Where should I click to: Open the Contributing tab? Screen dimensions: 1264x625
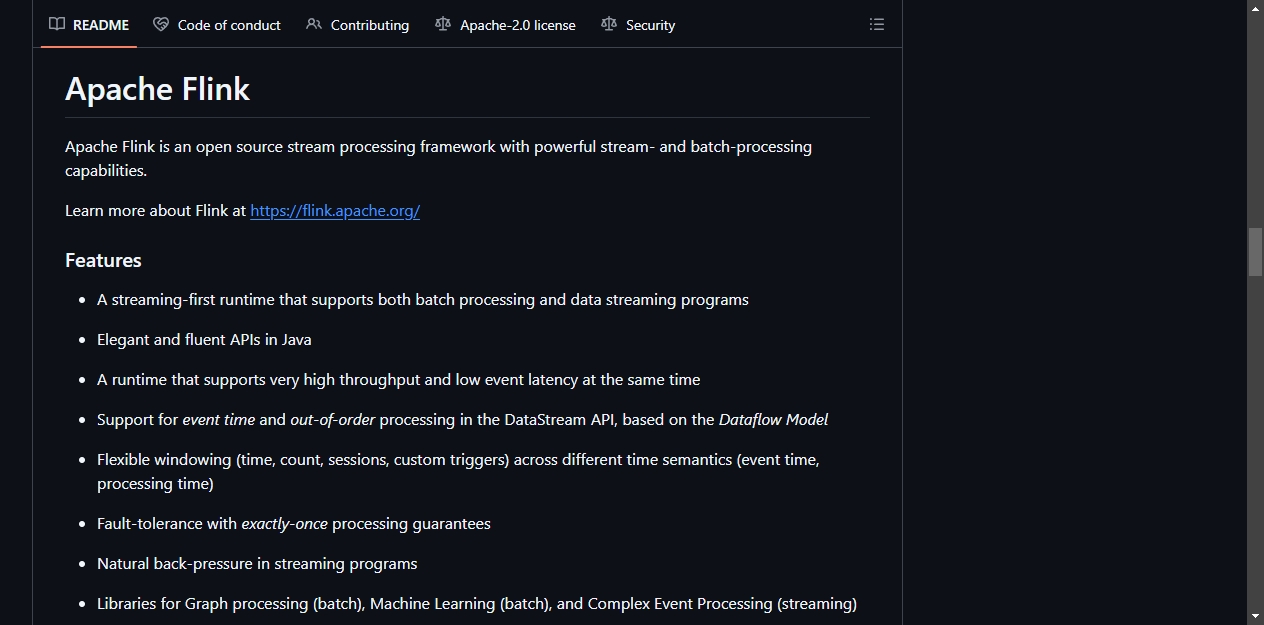click(358, 25)
